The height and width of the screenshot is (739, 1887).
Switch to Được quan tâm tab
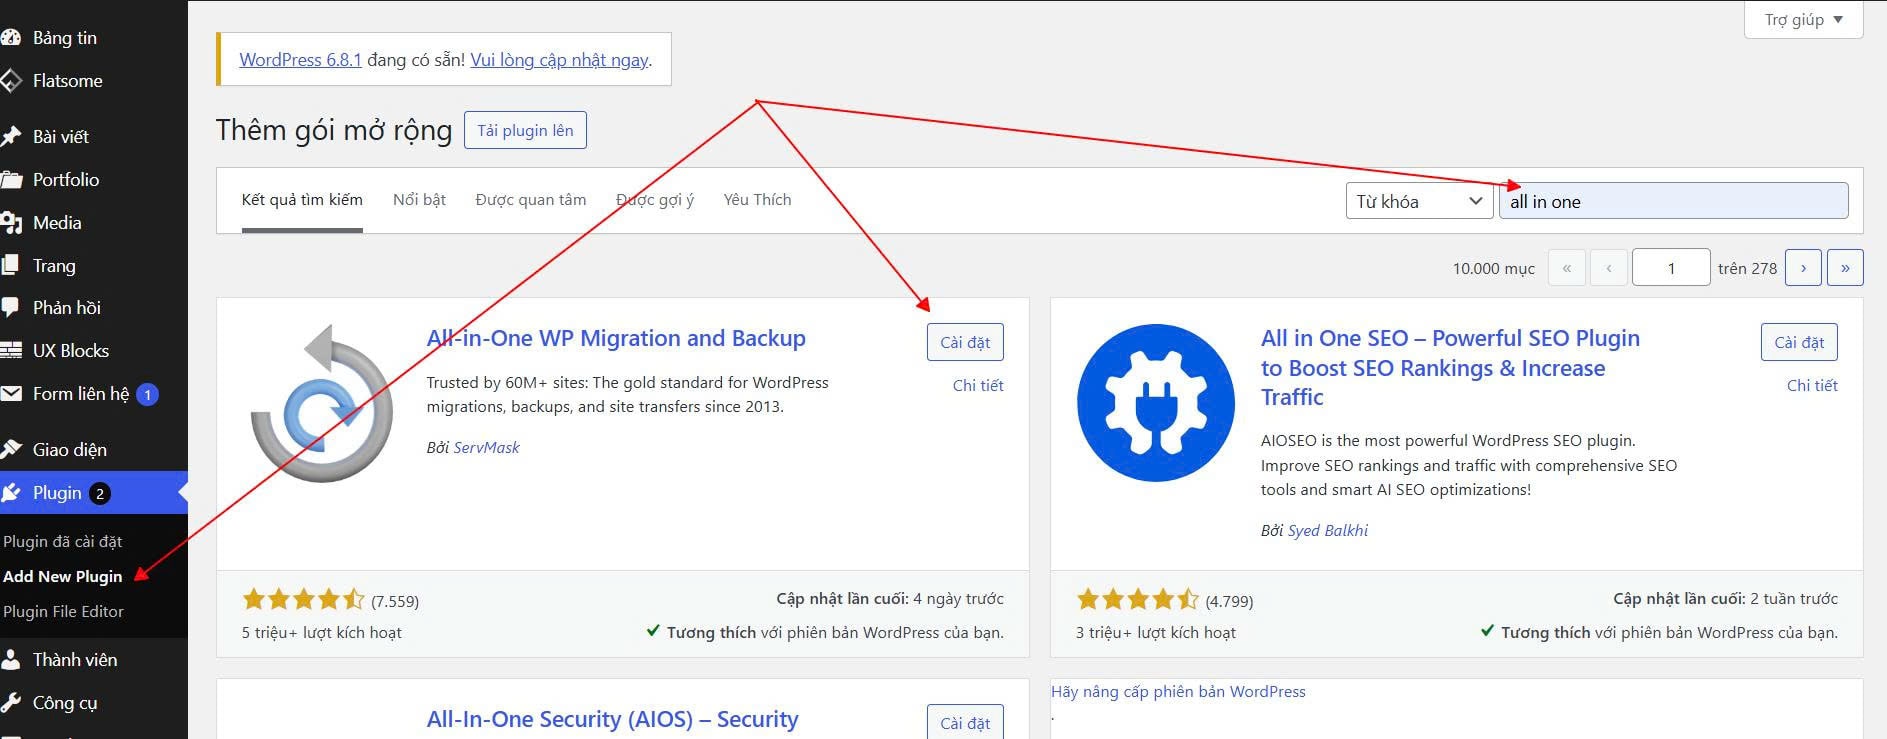pyautogui.click(x=531, y=200)
